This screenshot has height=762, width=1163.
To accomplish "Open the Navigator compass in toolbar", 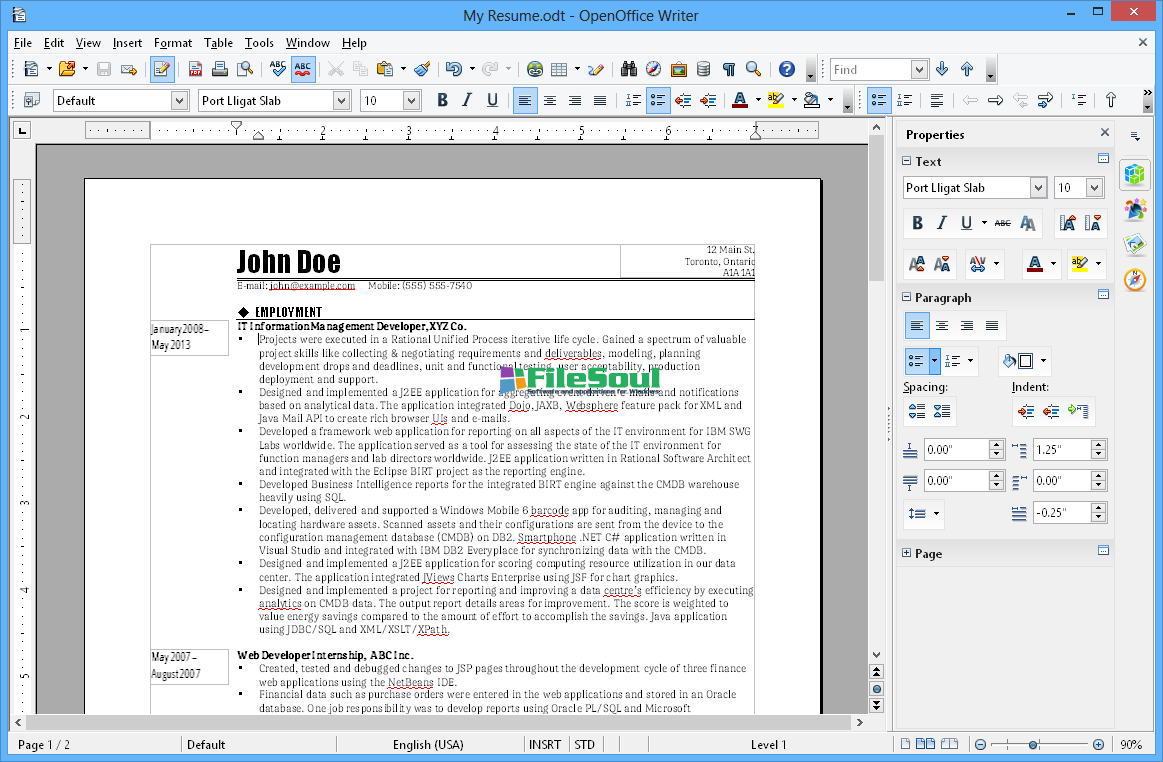I will [654, 69].
